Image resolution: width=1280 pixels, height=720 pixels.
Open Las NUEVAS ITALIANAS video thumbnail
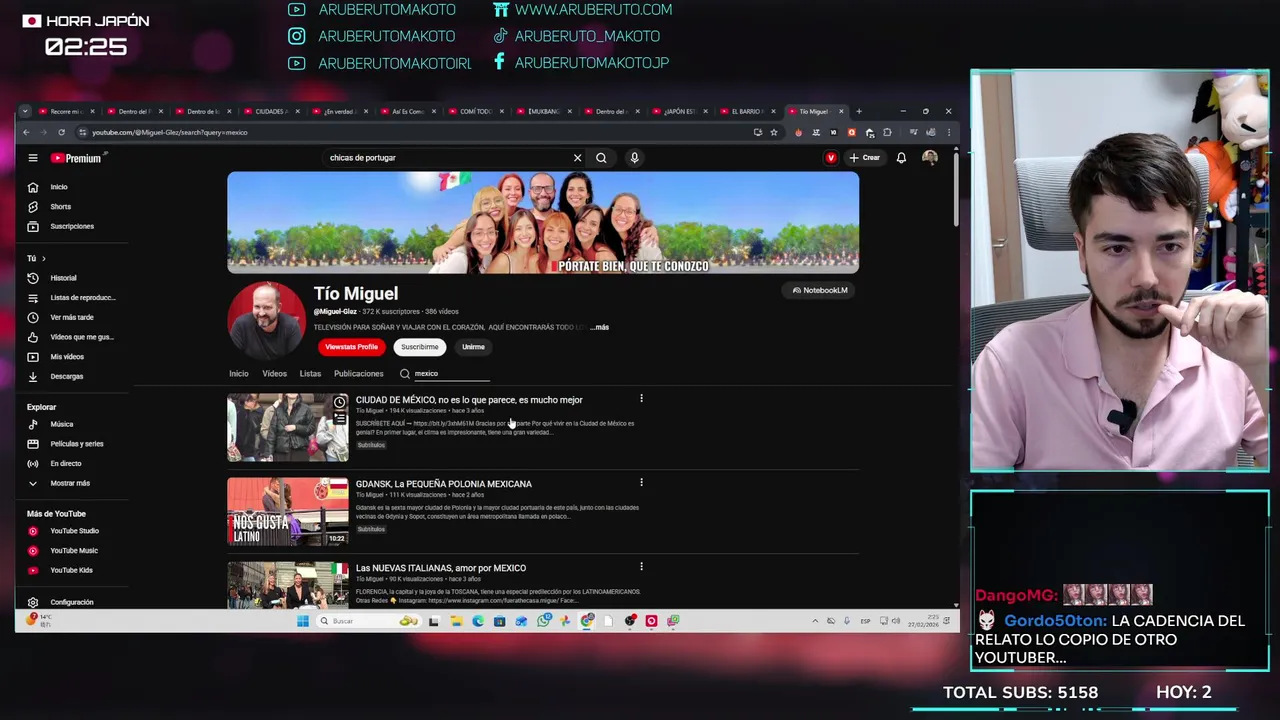(288, 584)
